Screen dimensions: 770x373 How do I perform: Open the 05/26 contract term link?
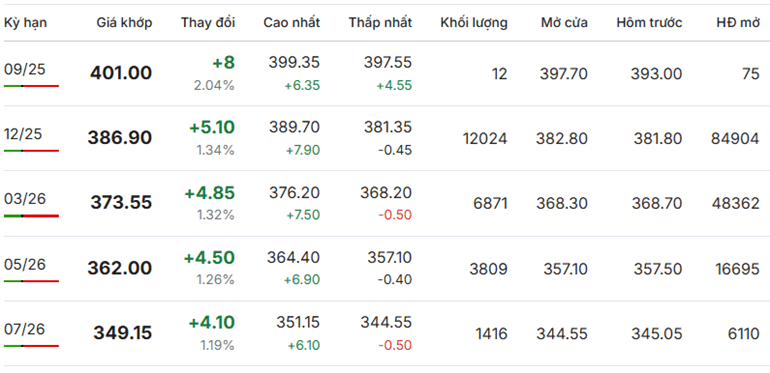(x=25, y=265)
